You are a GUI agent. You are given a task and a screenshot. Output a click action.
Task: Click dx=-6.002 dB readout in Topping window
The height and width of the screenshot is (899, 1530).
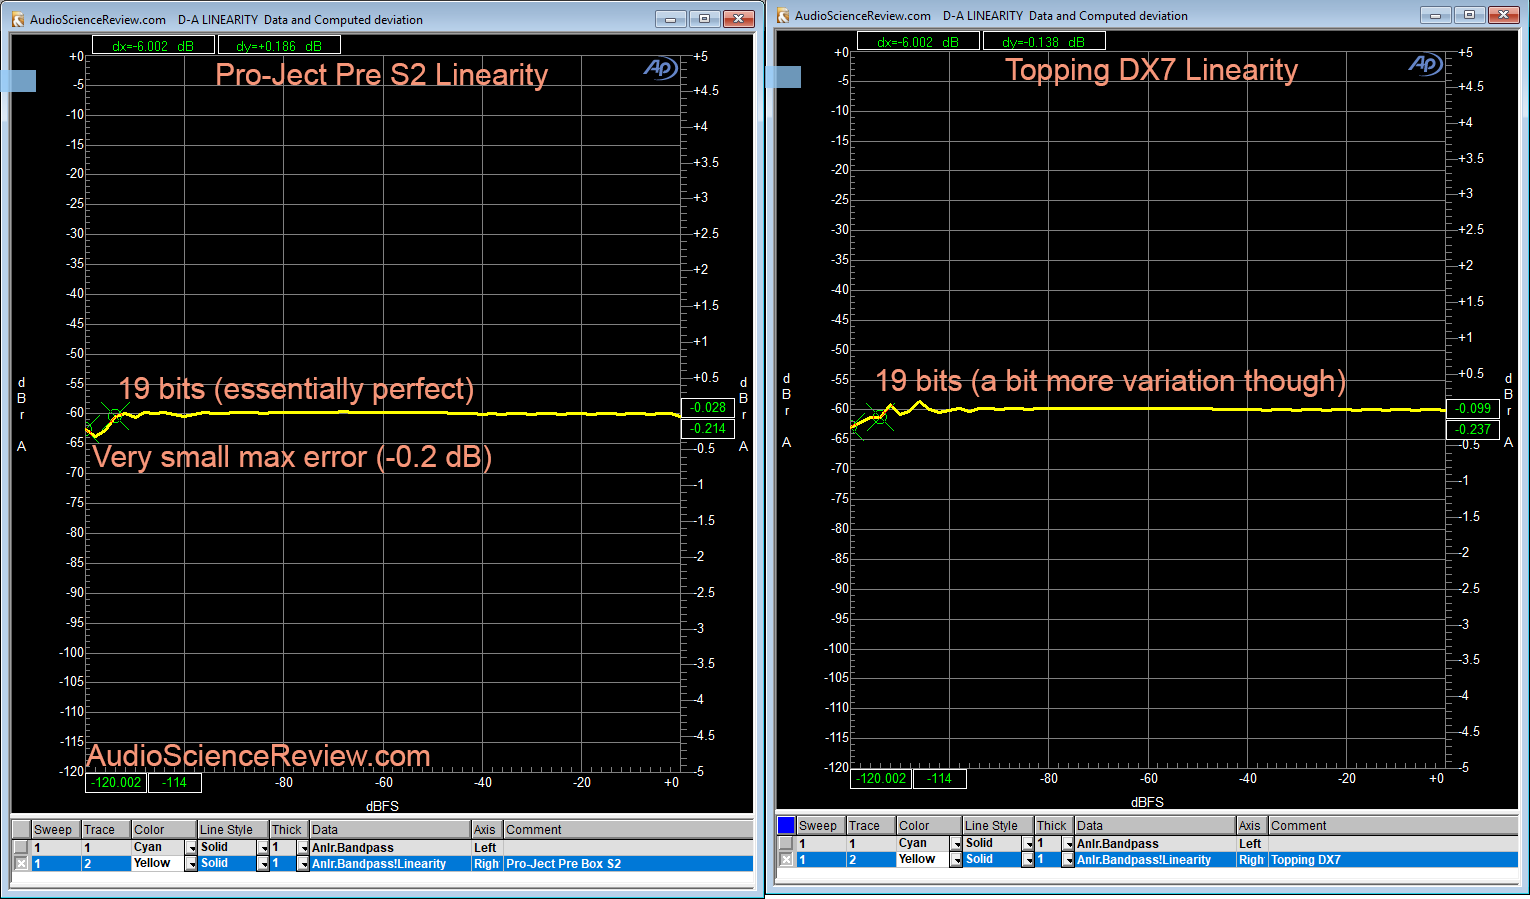[918, 42]
